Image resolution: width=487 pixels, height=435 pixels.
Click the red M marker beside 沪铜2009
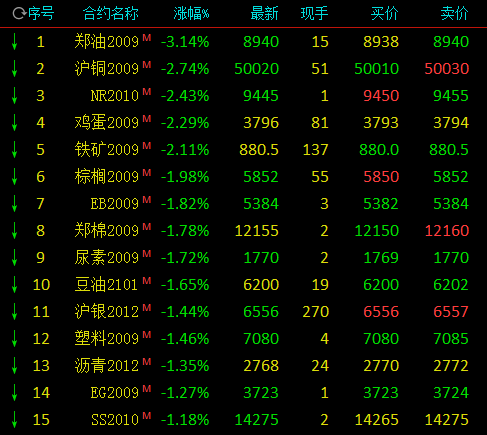click(147, 64)
